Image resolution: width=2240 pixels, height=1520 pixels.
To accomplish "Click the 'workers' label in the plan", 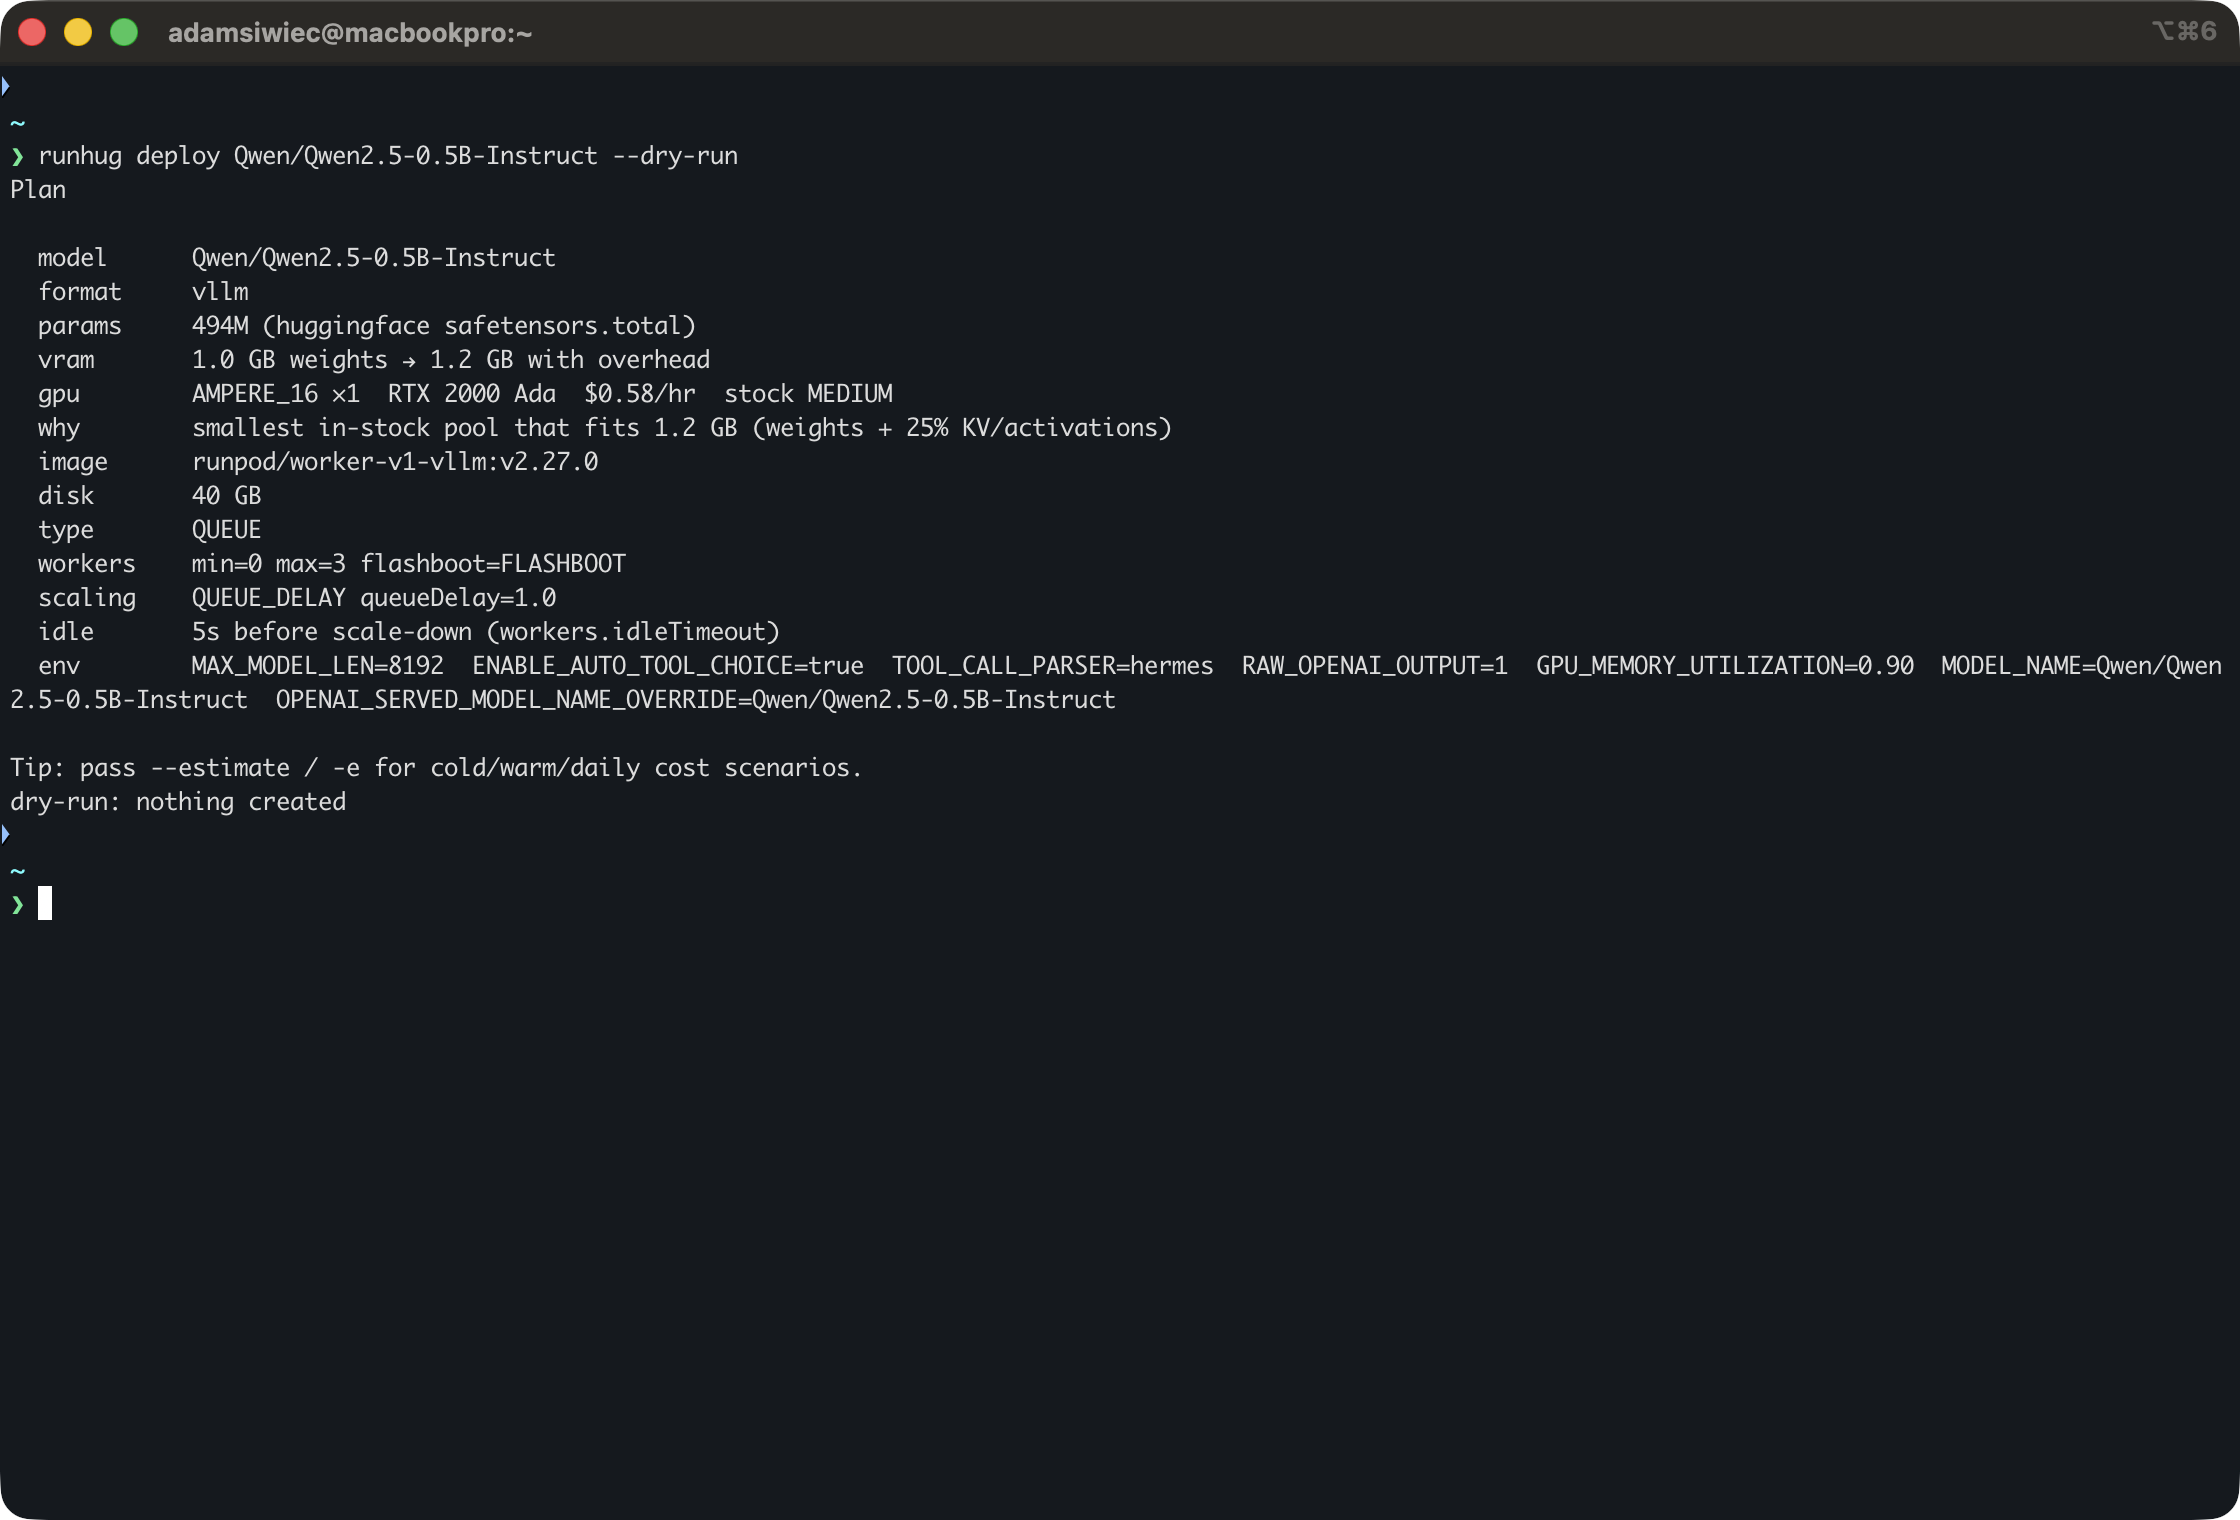I will pos(86,564).
